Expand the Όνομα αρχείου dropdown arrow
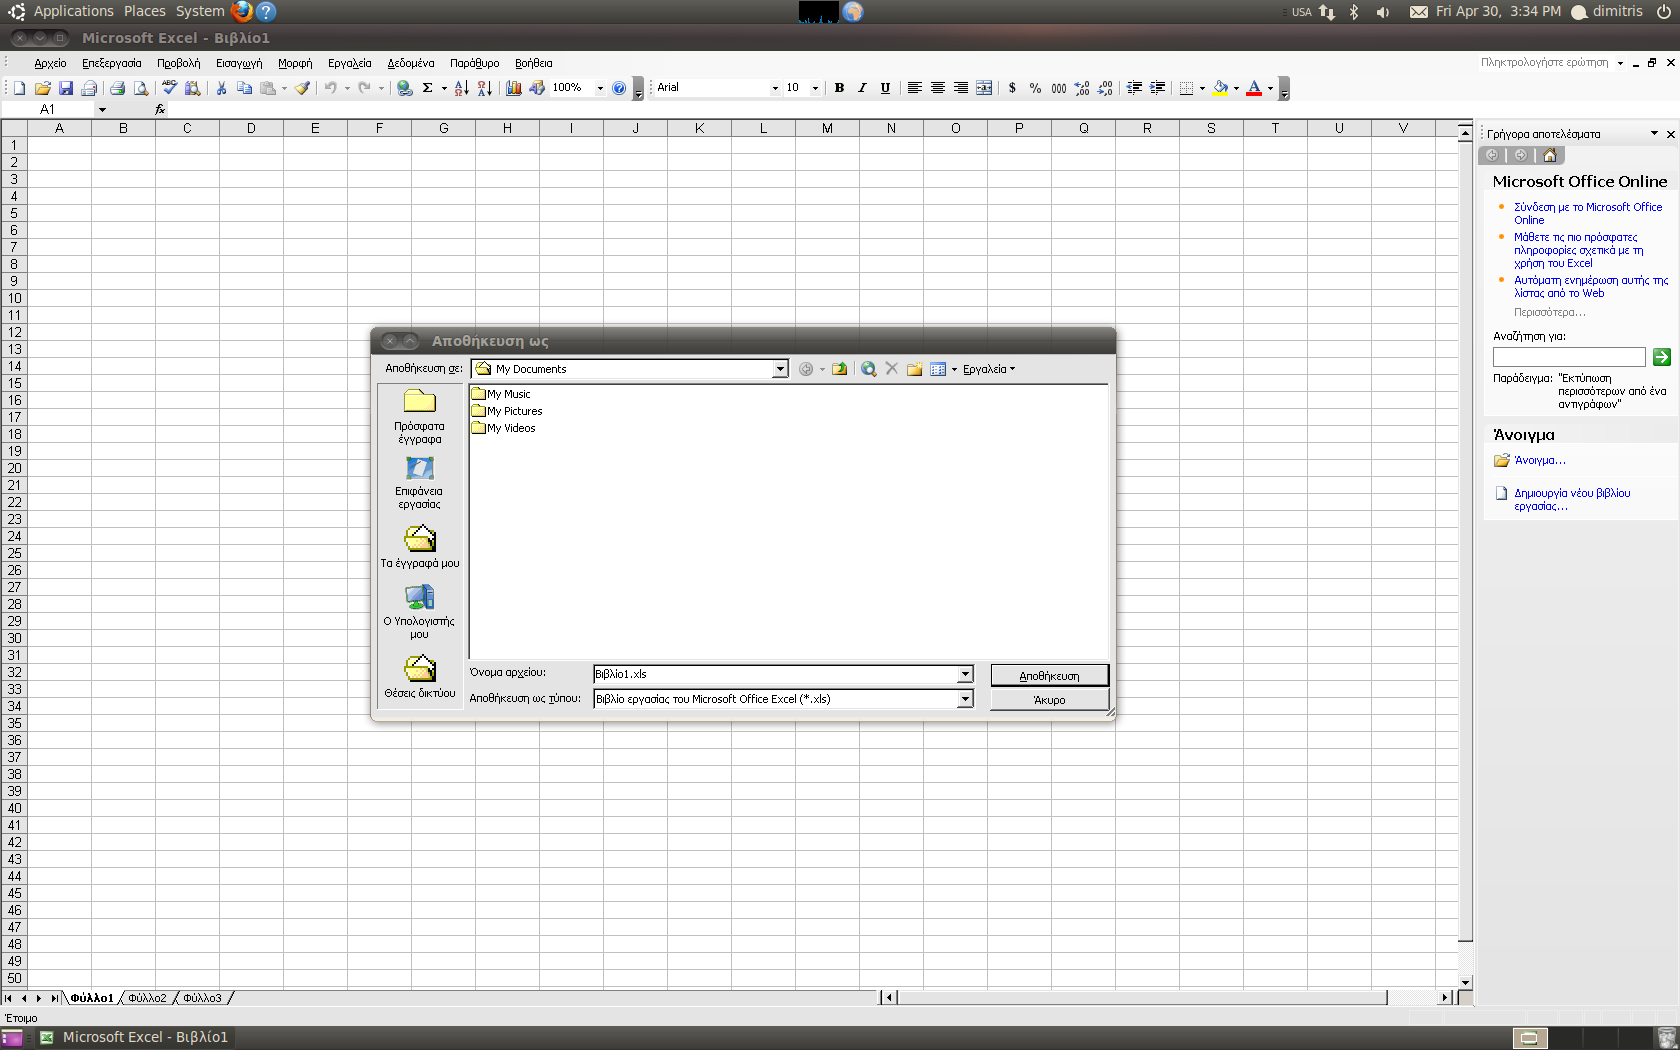The image size is (1680, 1050). coord(965,674)
